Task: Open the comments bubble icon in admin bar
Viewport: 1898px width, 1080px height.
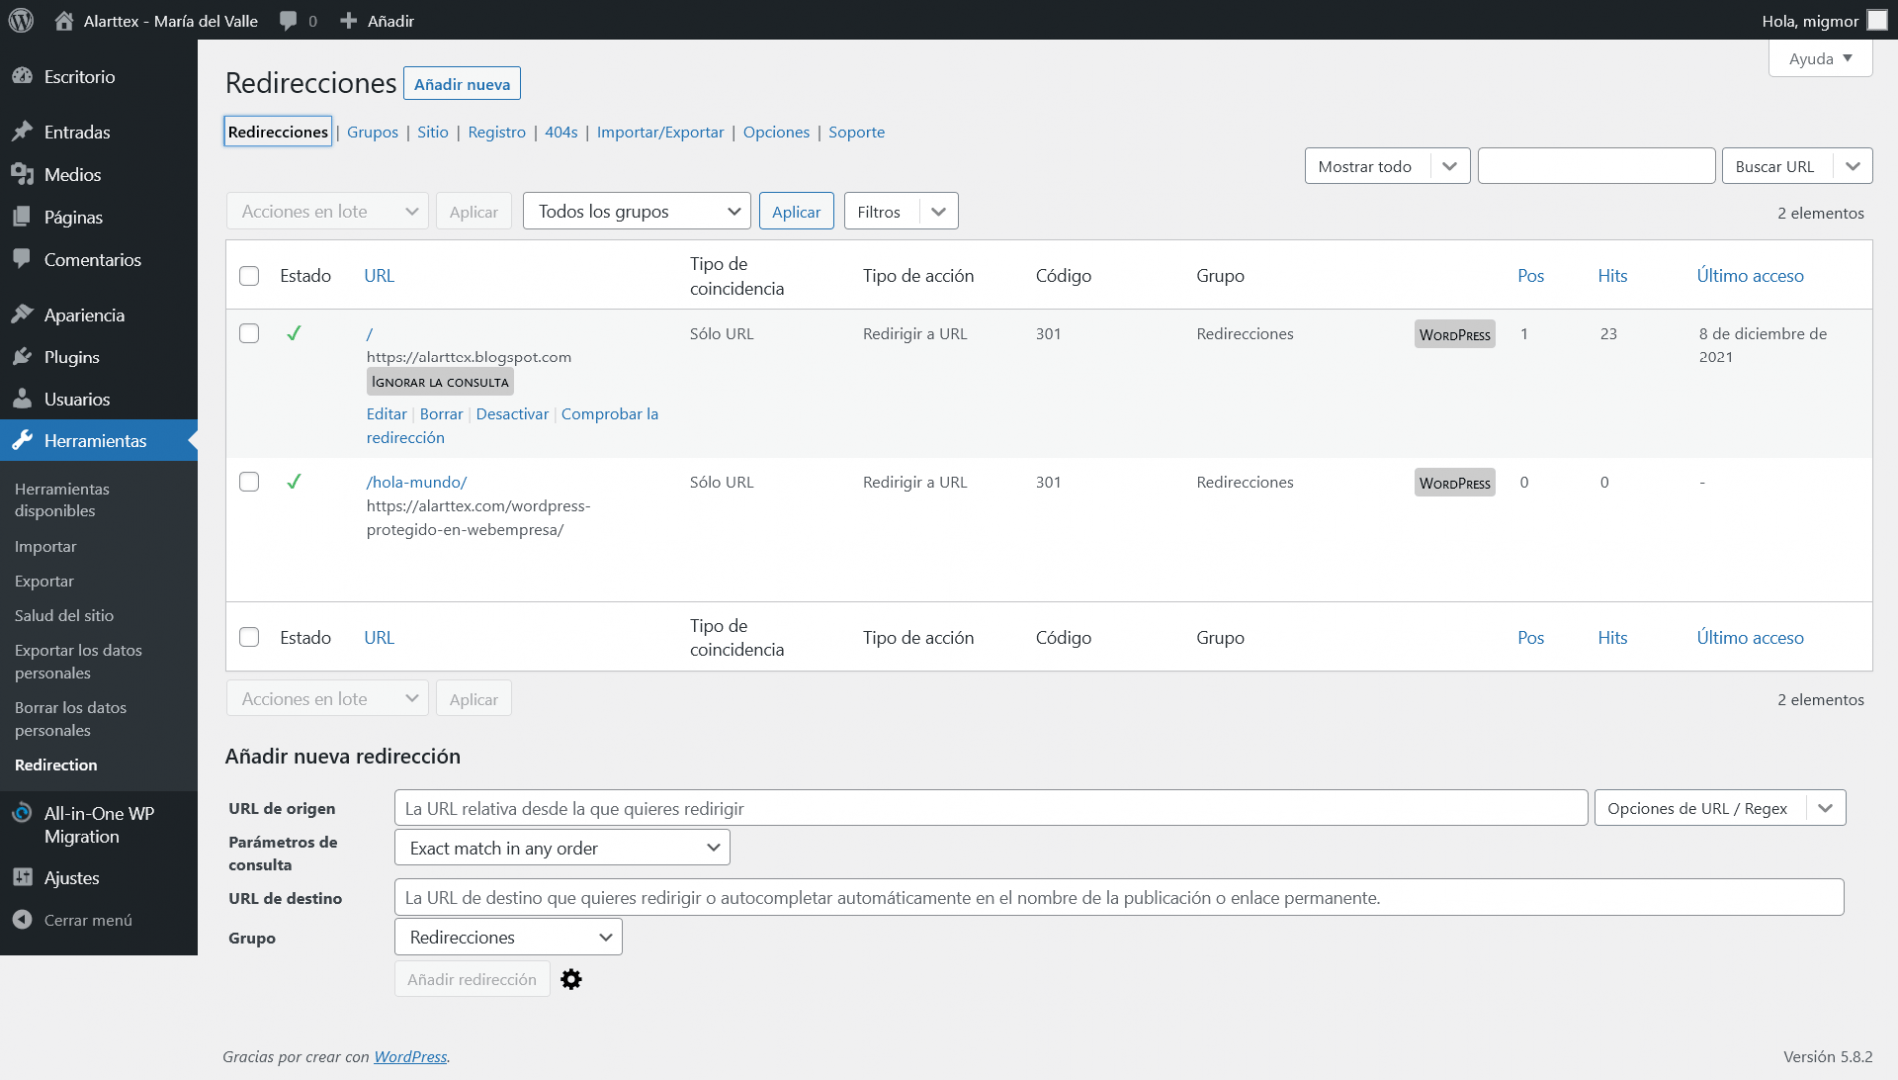Action: coord(288,20)
